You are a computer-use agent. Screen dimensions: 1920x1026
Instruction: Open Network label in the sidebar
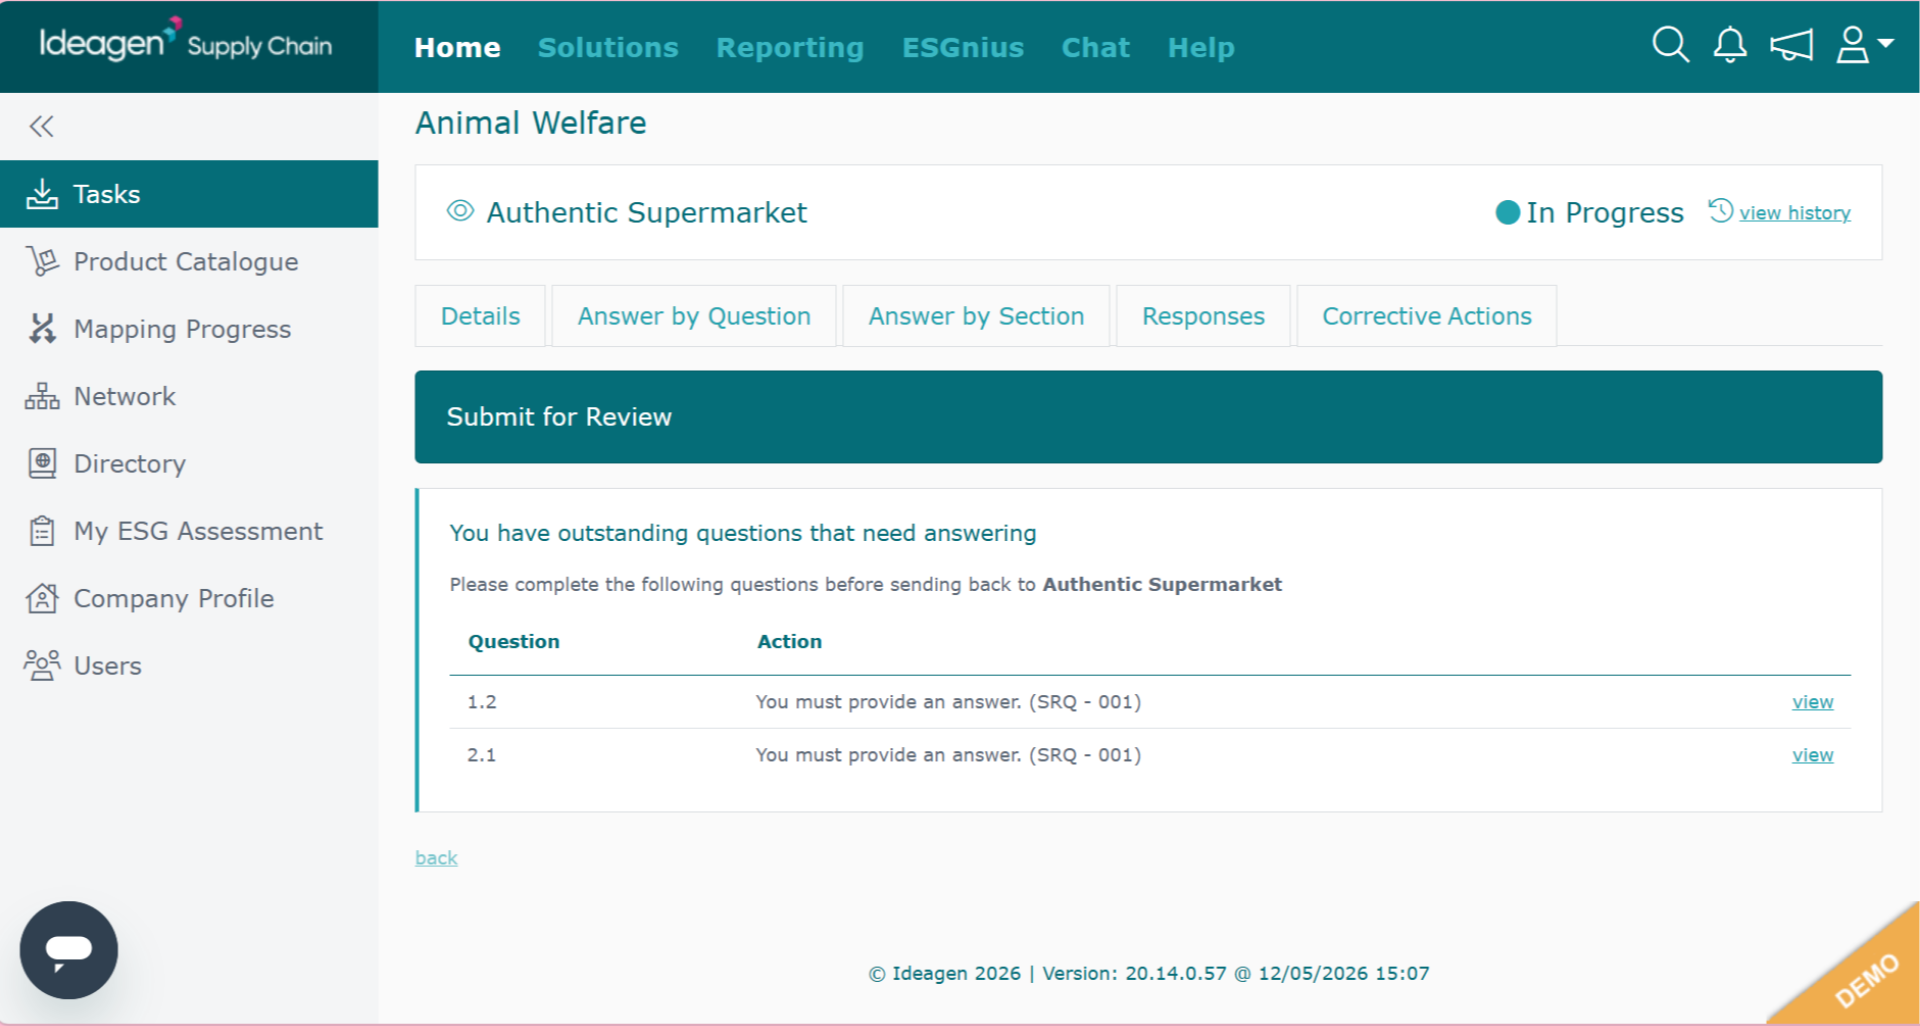pos(125,396)
